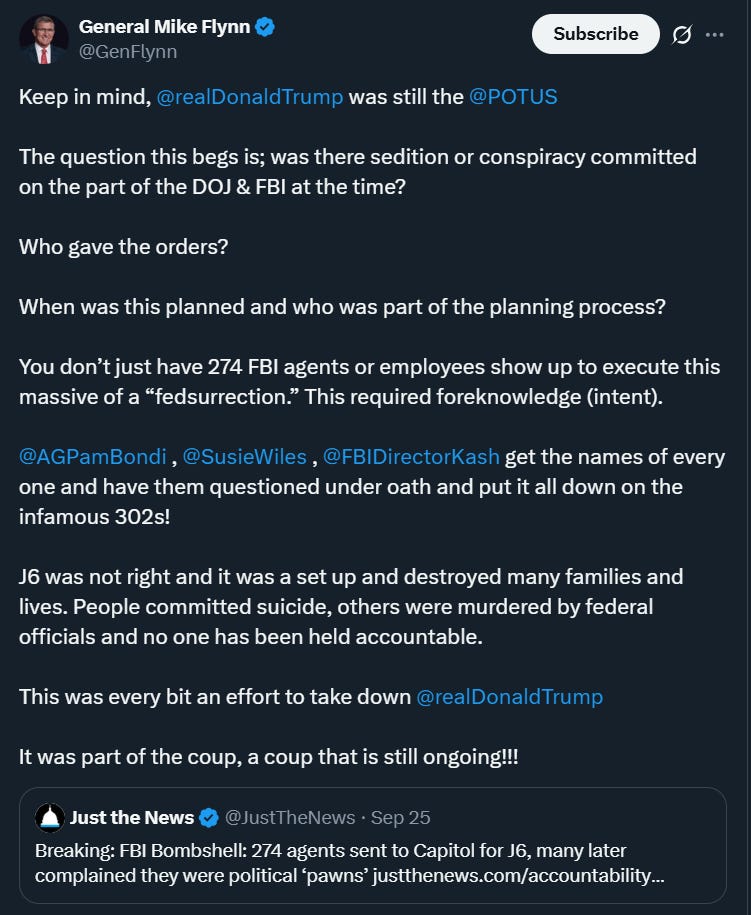Viewport: 751px width, 915px height.
Task: Visit the @SusieWiles mention
Action: (x=244, y=457)
